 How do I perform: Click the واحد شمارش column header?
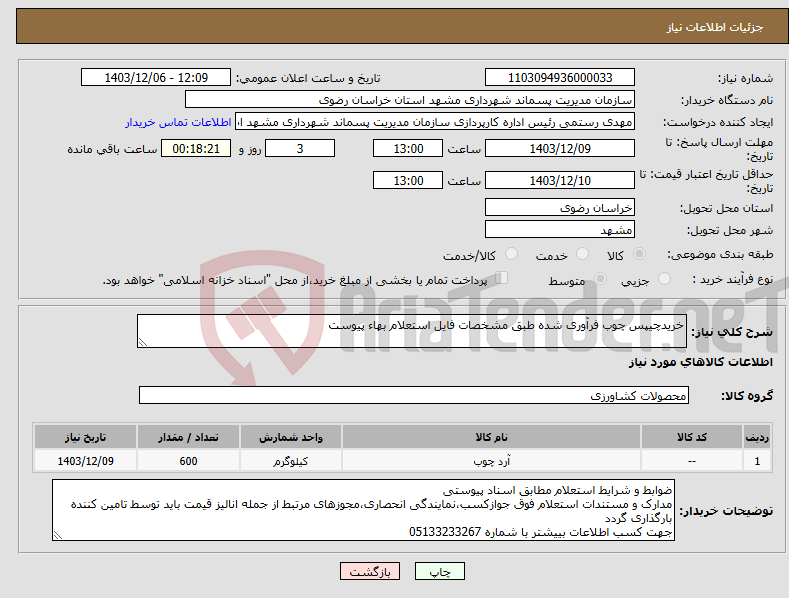tap(291, 437)
